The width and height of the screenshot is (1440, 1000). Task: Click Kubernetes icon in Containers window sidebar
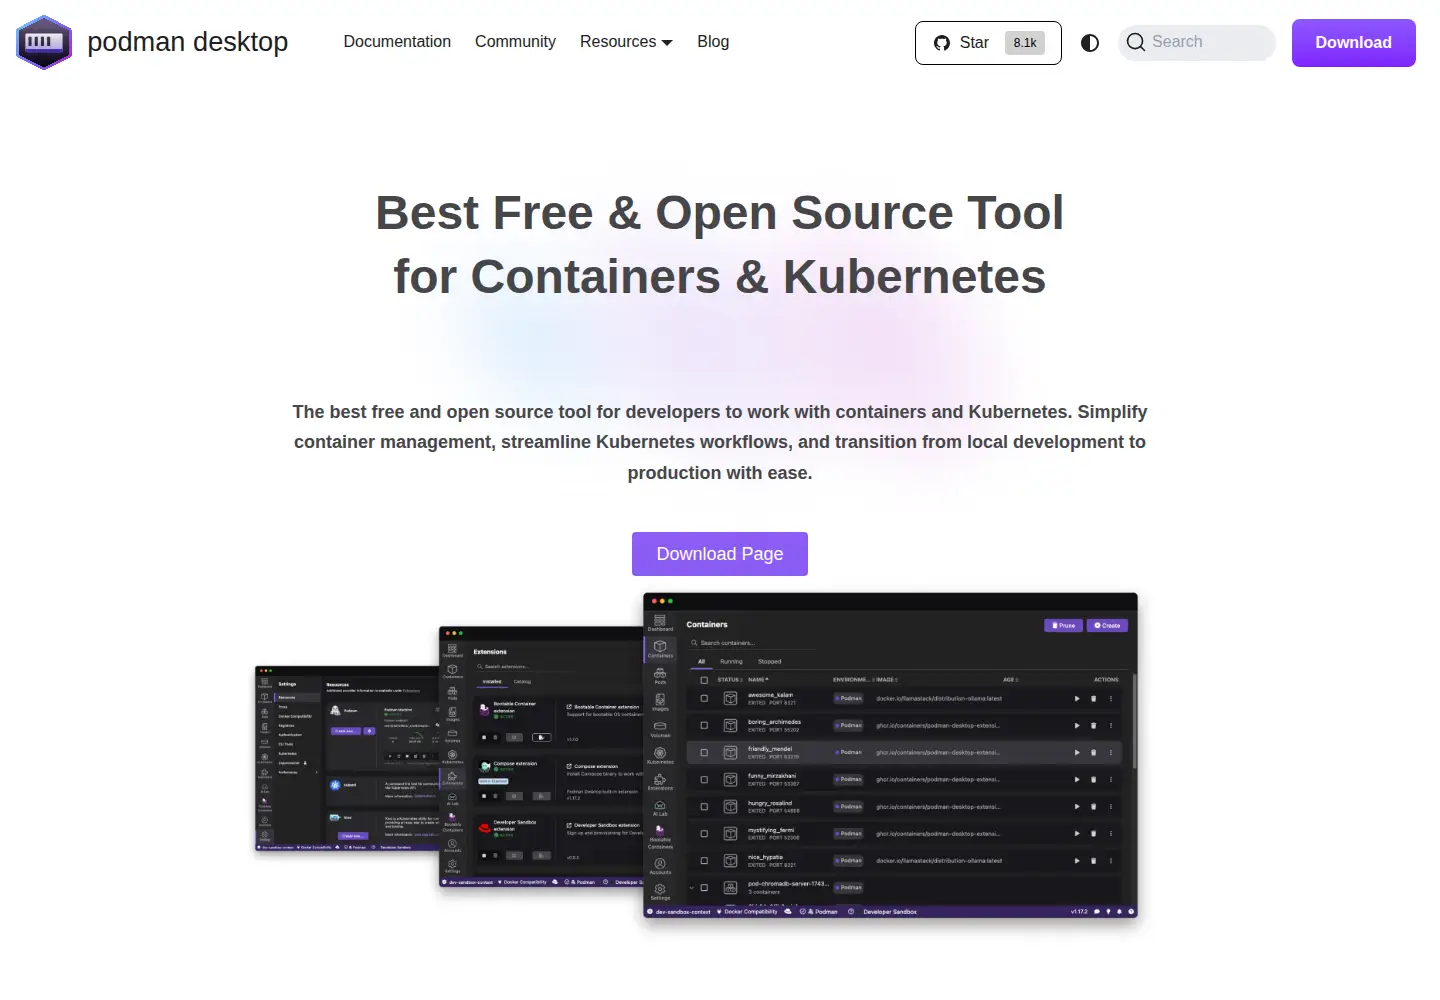point(660,755)
